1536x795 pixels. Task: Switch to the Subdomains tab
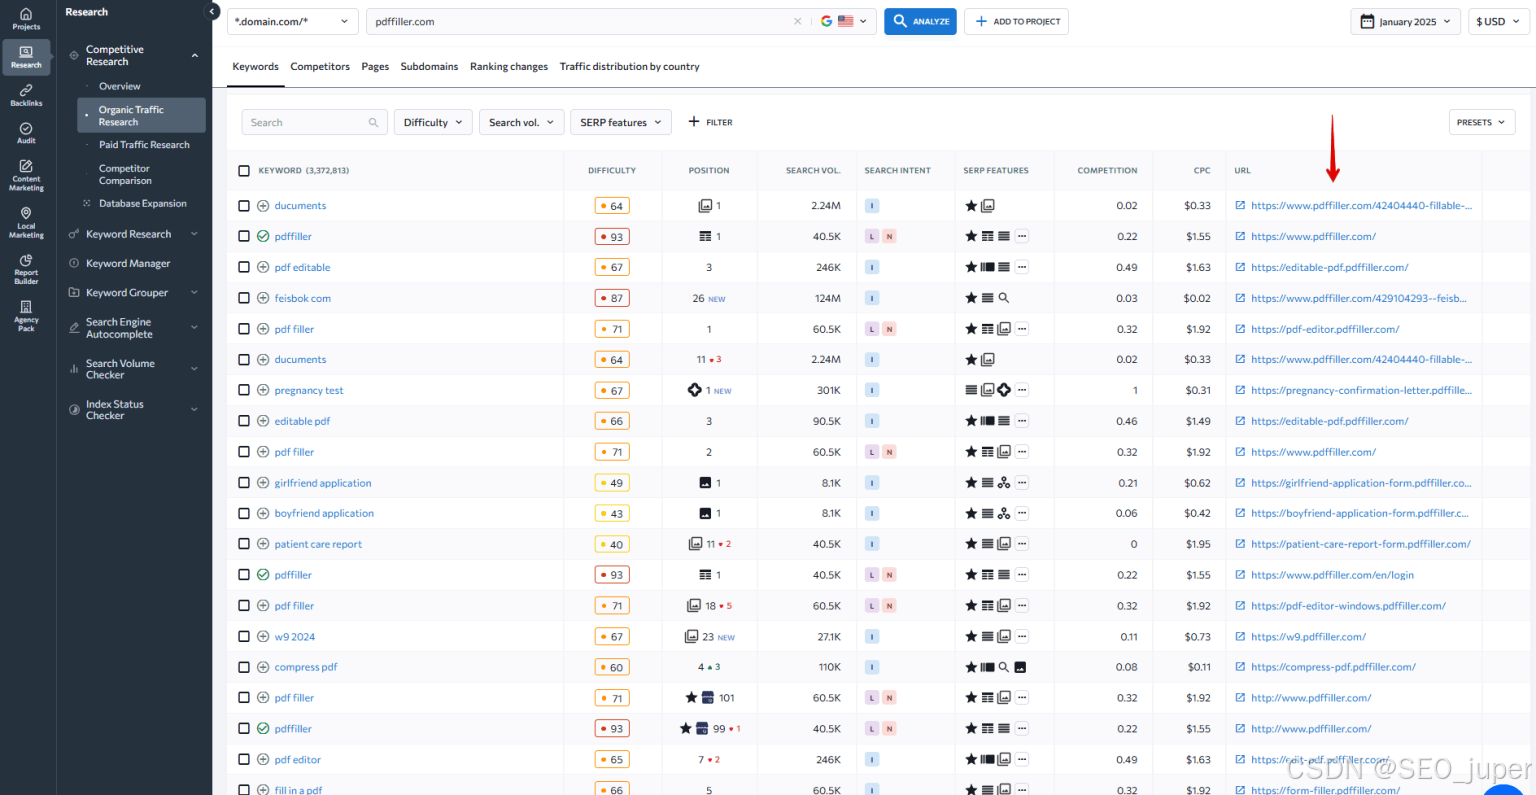click(429, 67)
